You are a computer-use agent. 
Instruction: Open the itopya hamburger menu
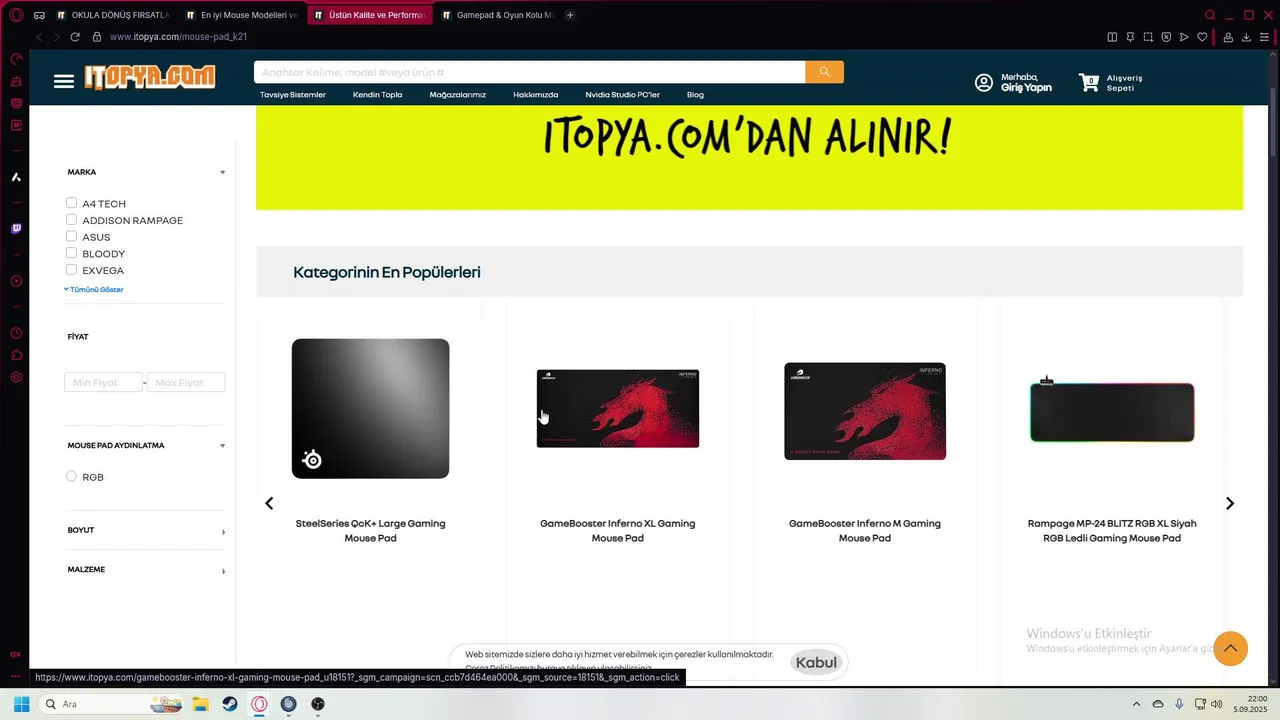[64, 81]
